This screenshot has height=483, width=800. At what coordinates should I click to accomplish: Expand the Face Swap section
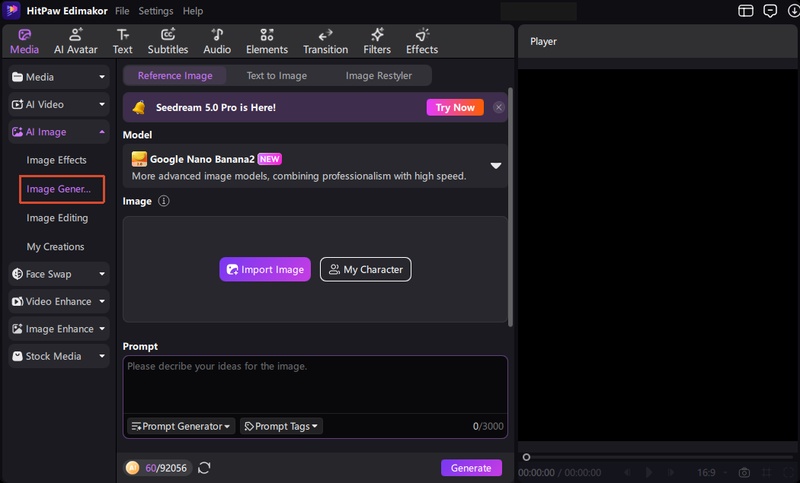(59, 274)
